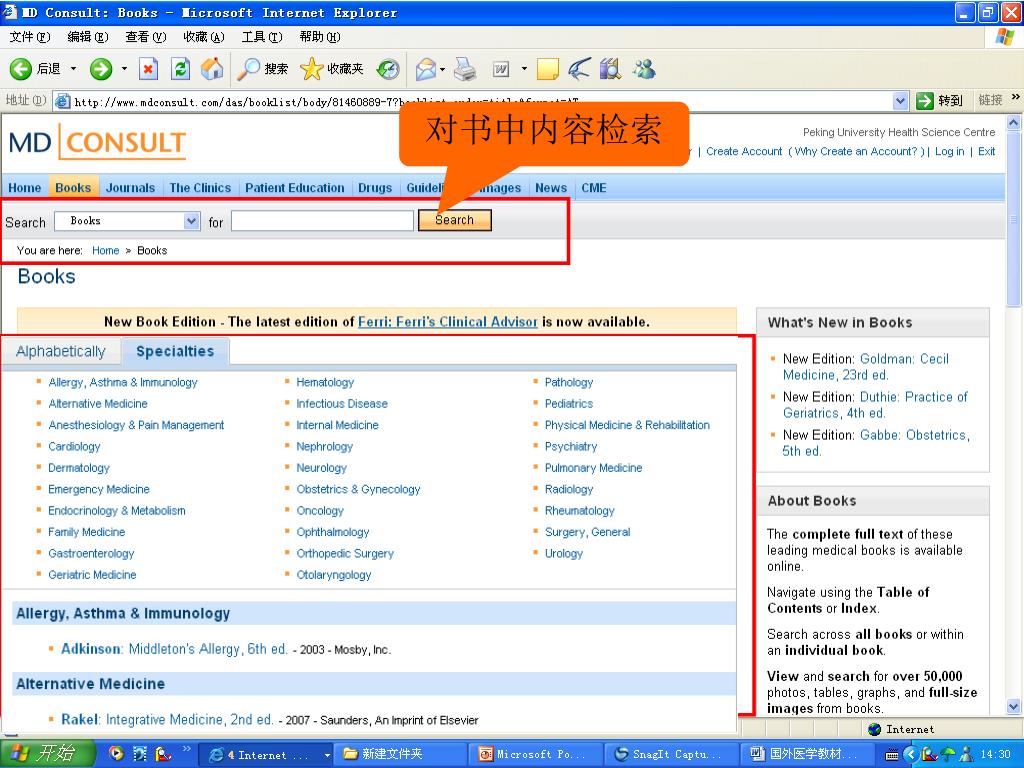Open the 收藏(A) menu
The width and height of the screenshot is (1024, 768).
pos(204,37)
